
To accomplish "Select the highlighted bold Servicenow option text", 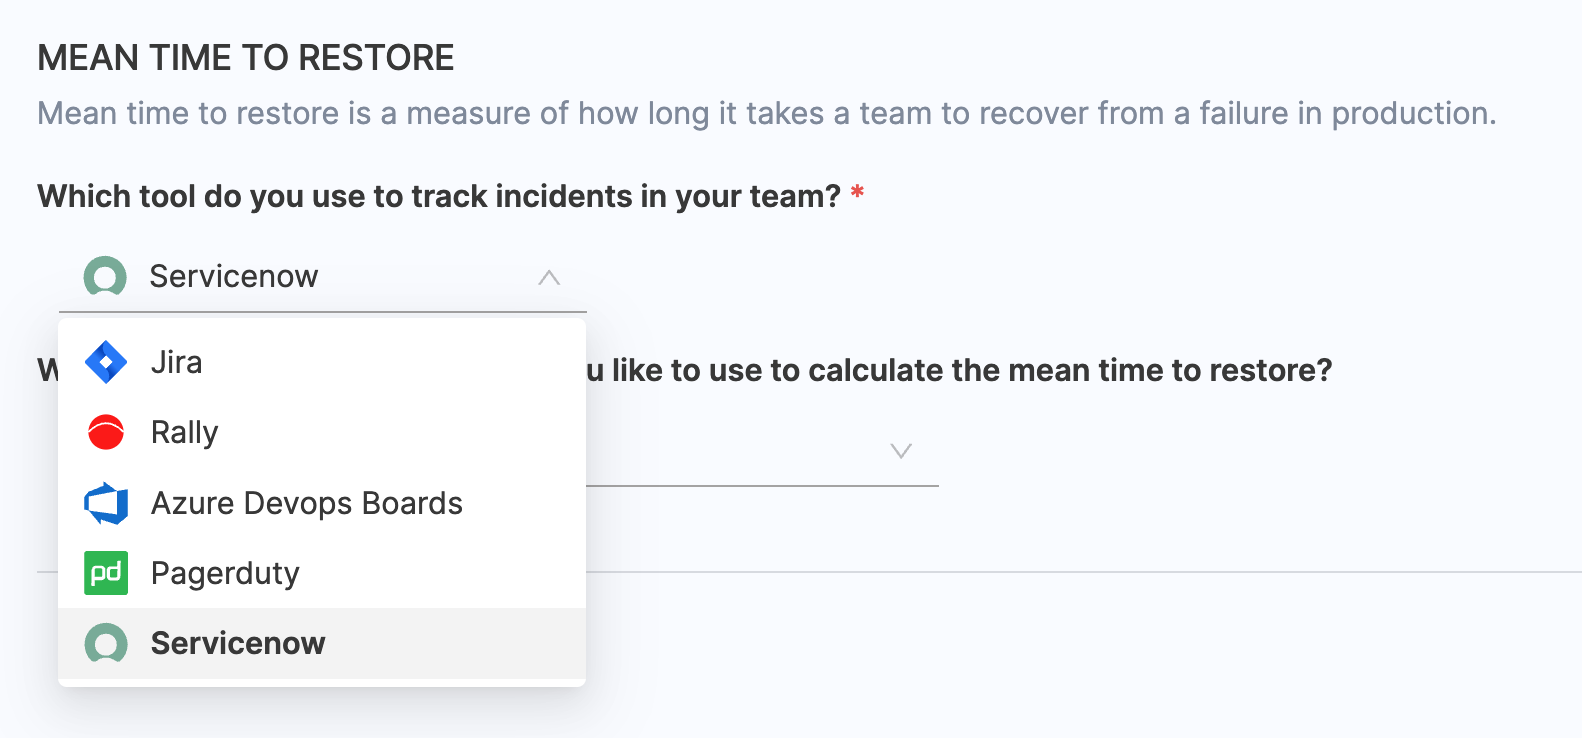I will pyautogui.click(x=238, y=643).
